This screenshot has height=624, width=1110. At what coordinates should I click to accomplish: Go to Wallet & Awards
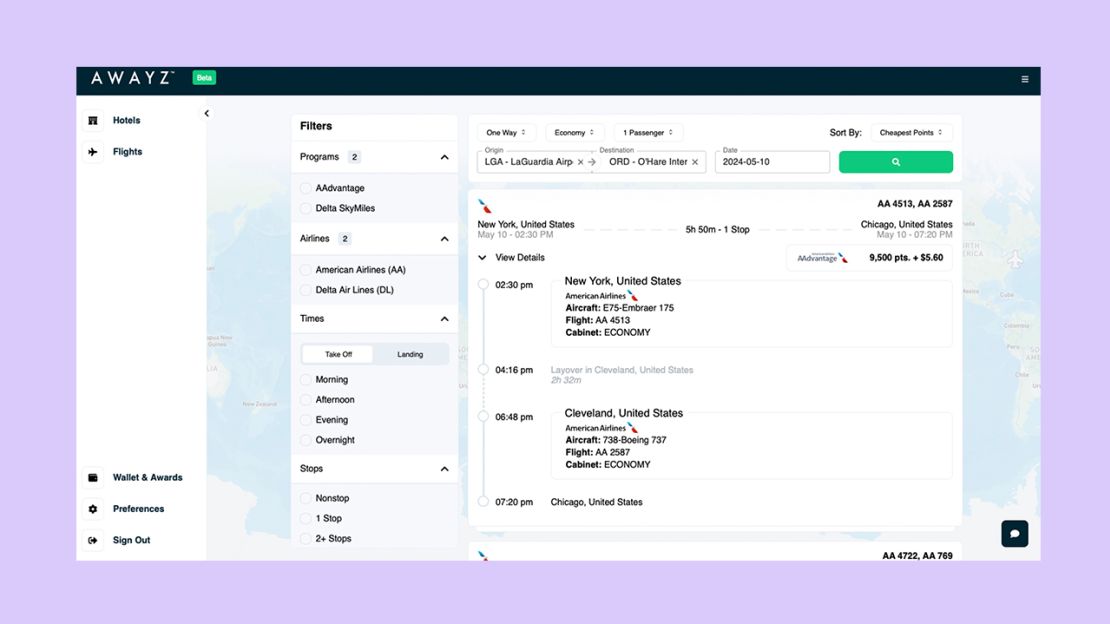tap(147, 477)
